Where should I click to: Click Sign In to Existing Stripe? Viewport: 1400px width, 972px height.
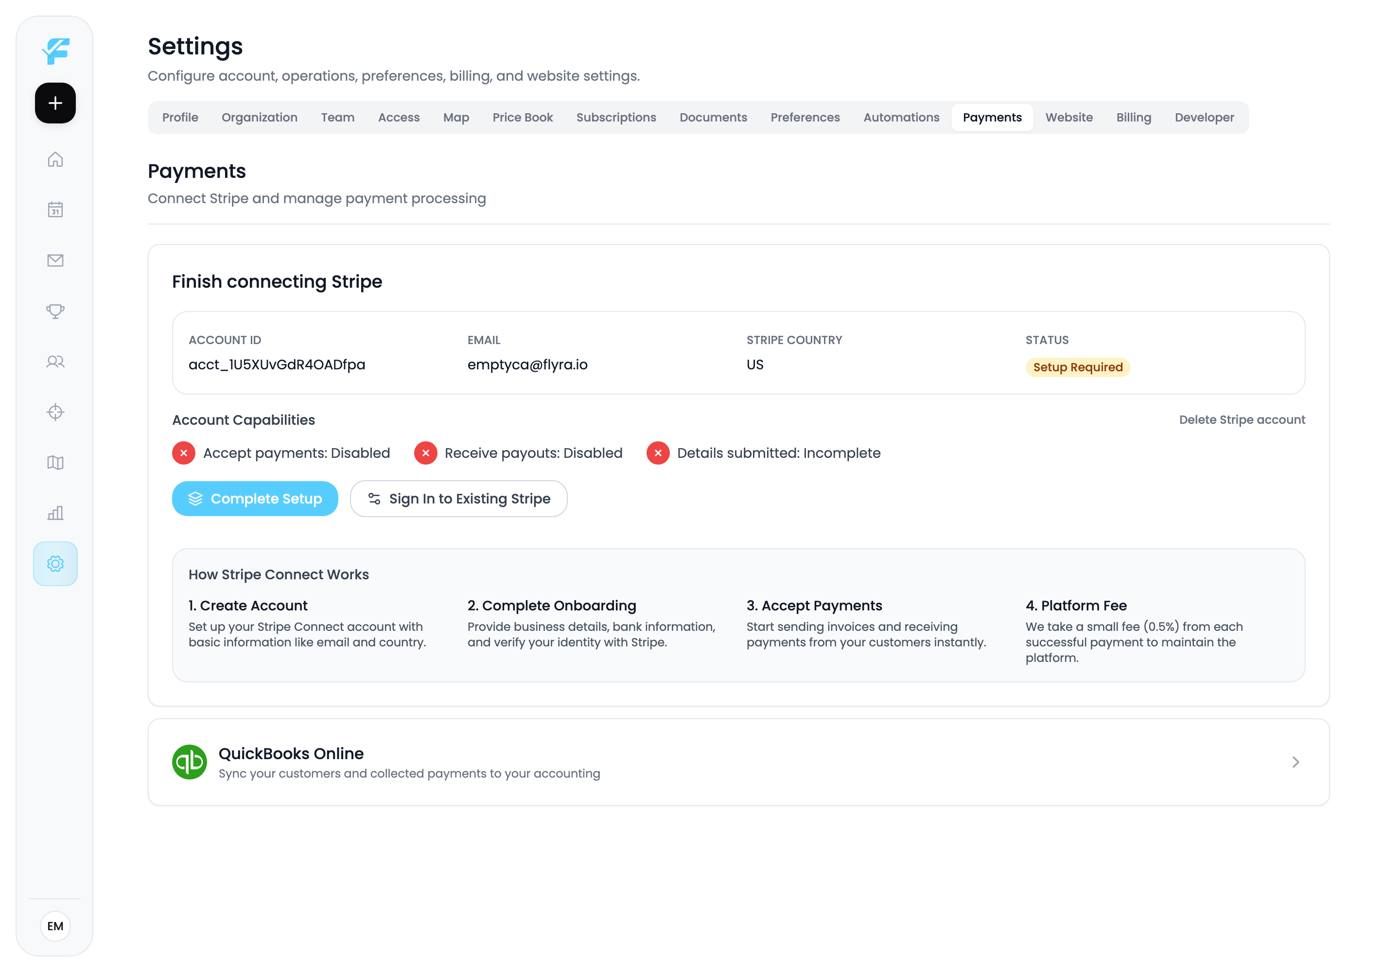[459, 499]
